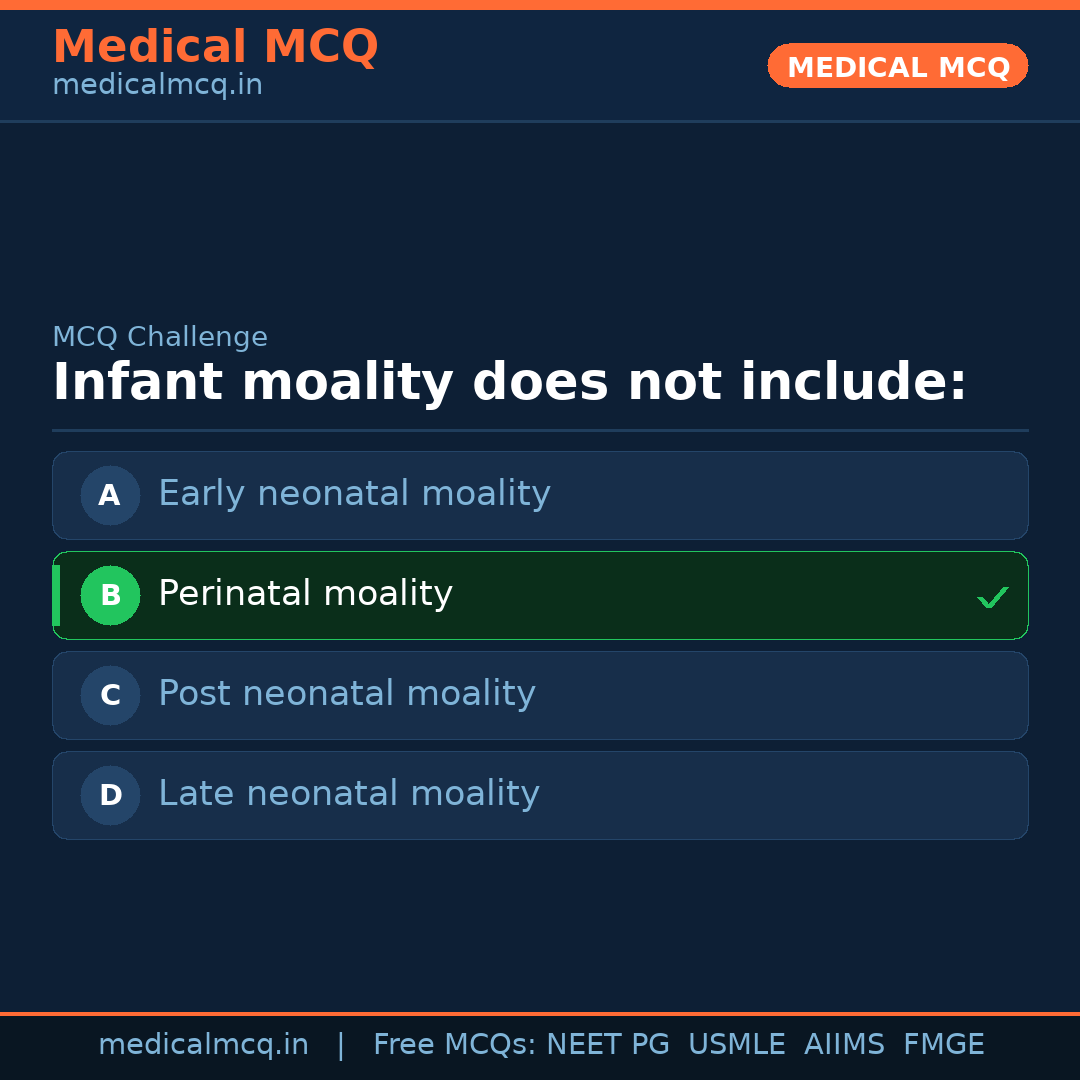Select answer option C Post neonatal moality
This screenshot has width=1080, height=1080.
coord(540,695)
